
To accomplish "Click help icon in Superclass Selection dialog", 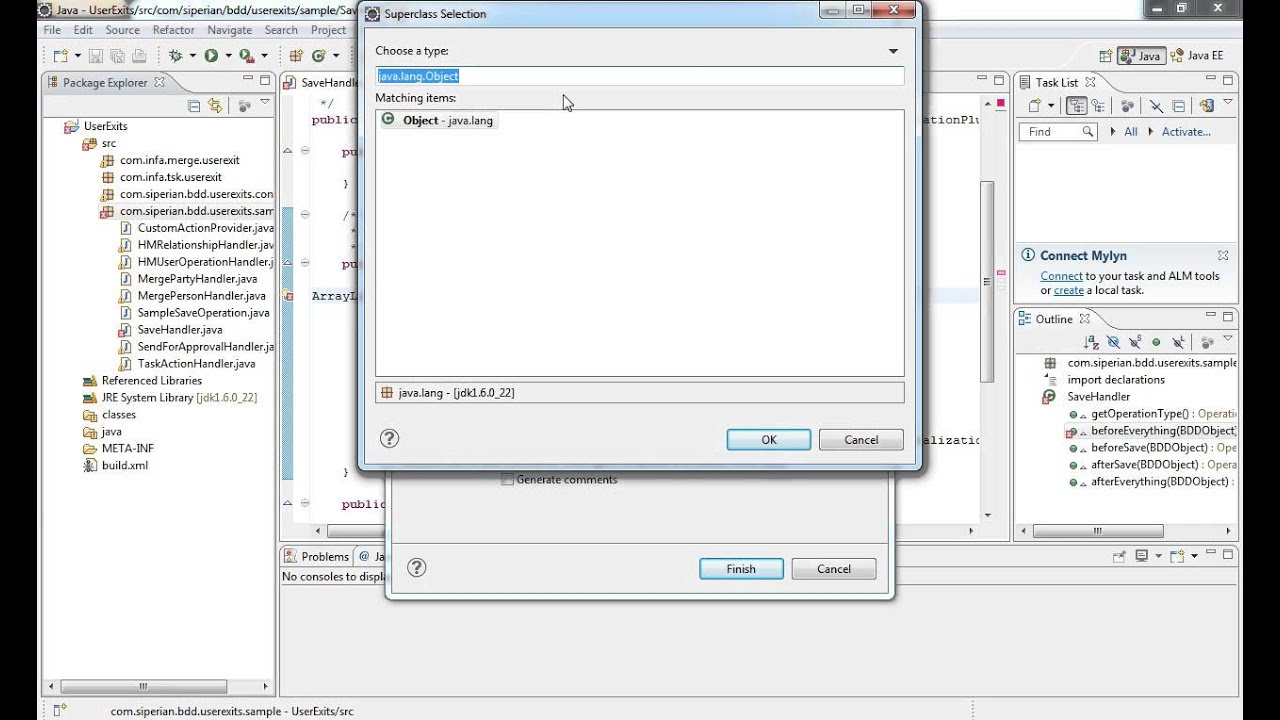I will click(x=390, y=438).
